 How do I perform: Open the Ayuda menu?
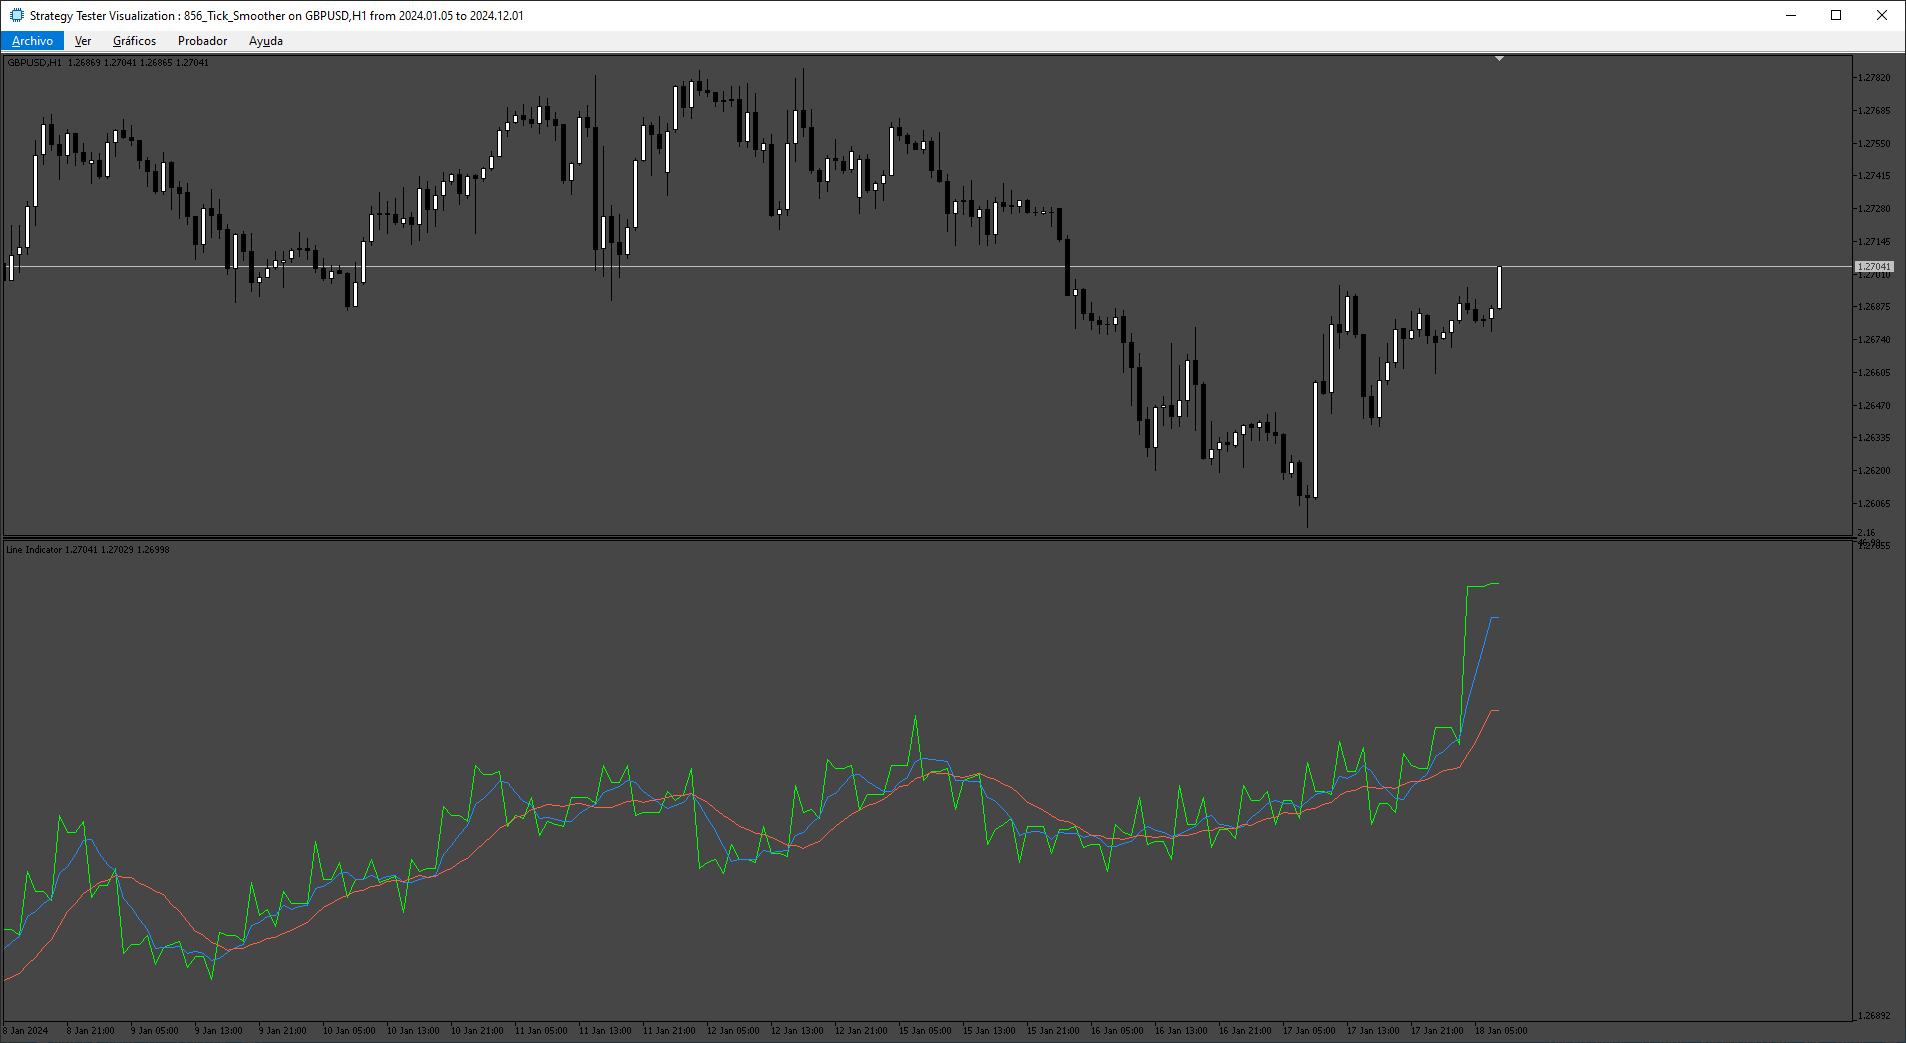click(x=266, y=41)
